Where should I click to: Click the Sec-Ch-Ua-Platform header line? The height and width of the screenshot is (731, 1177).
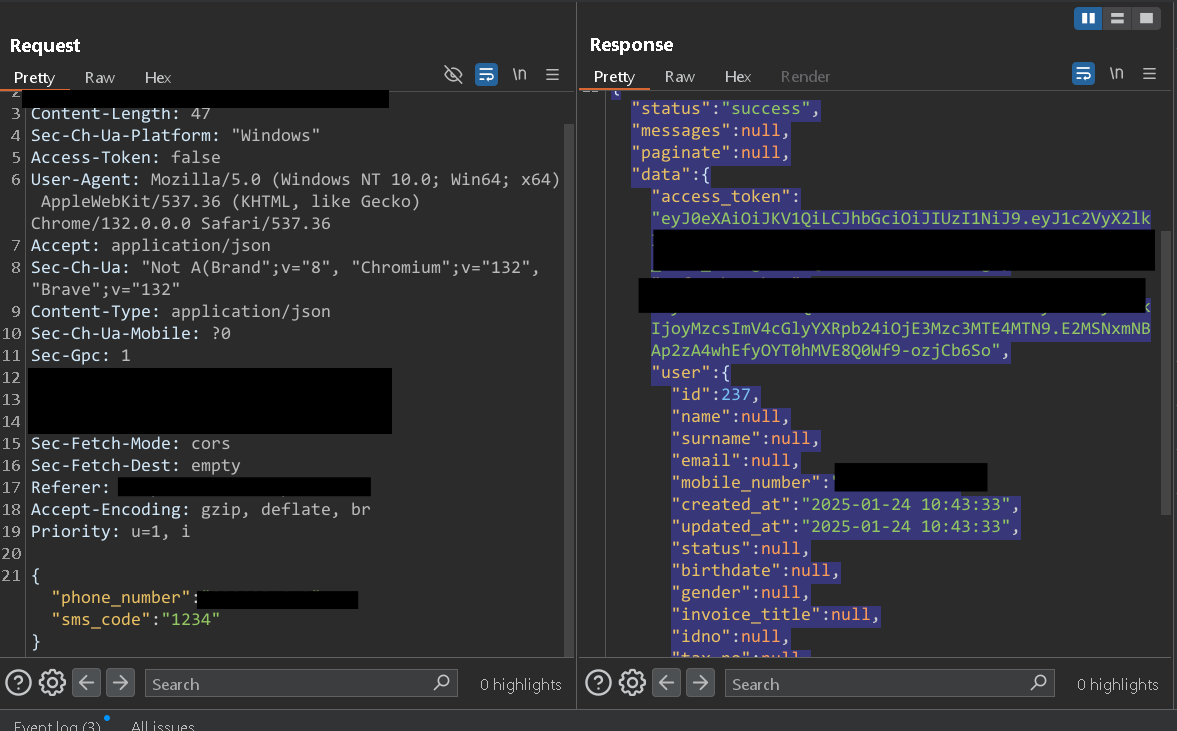click(175, 136)
